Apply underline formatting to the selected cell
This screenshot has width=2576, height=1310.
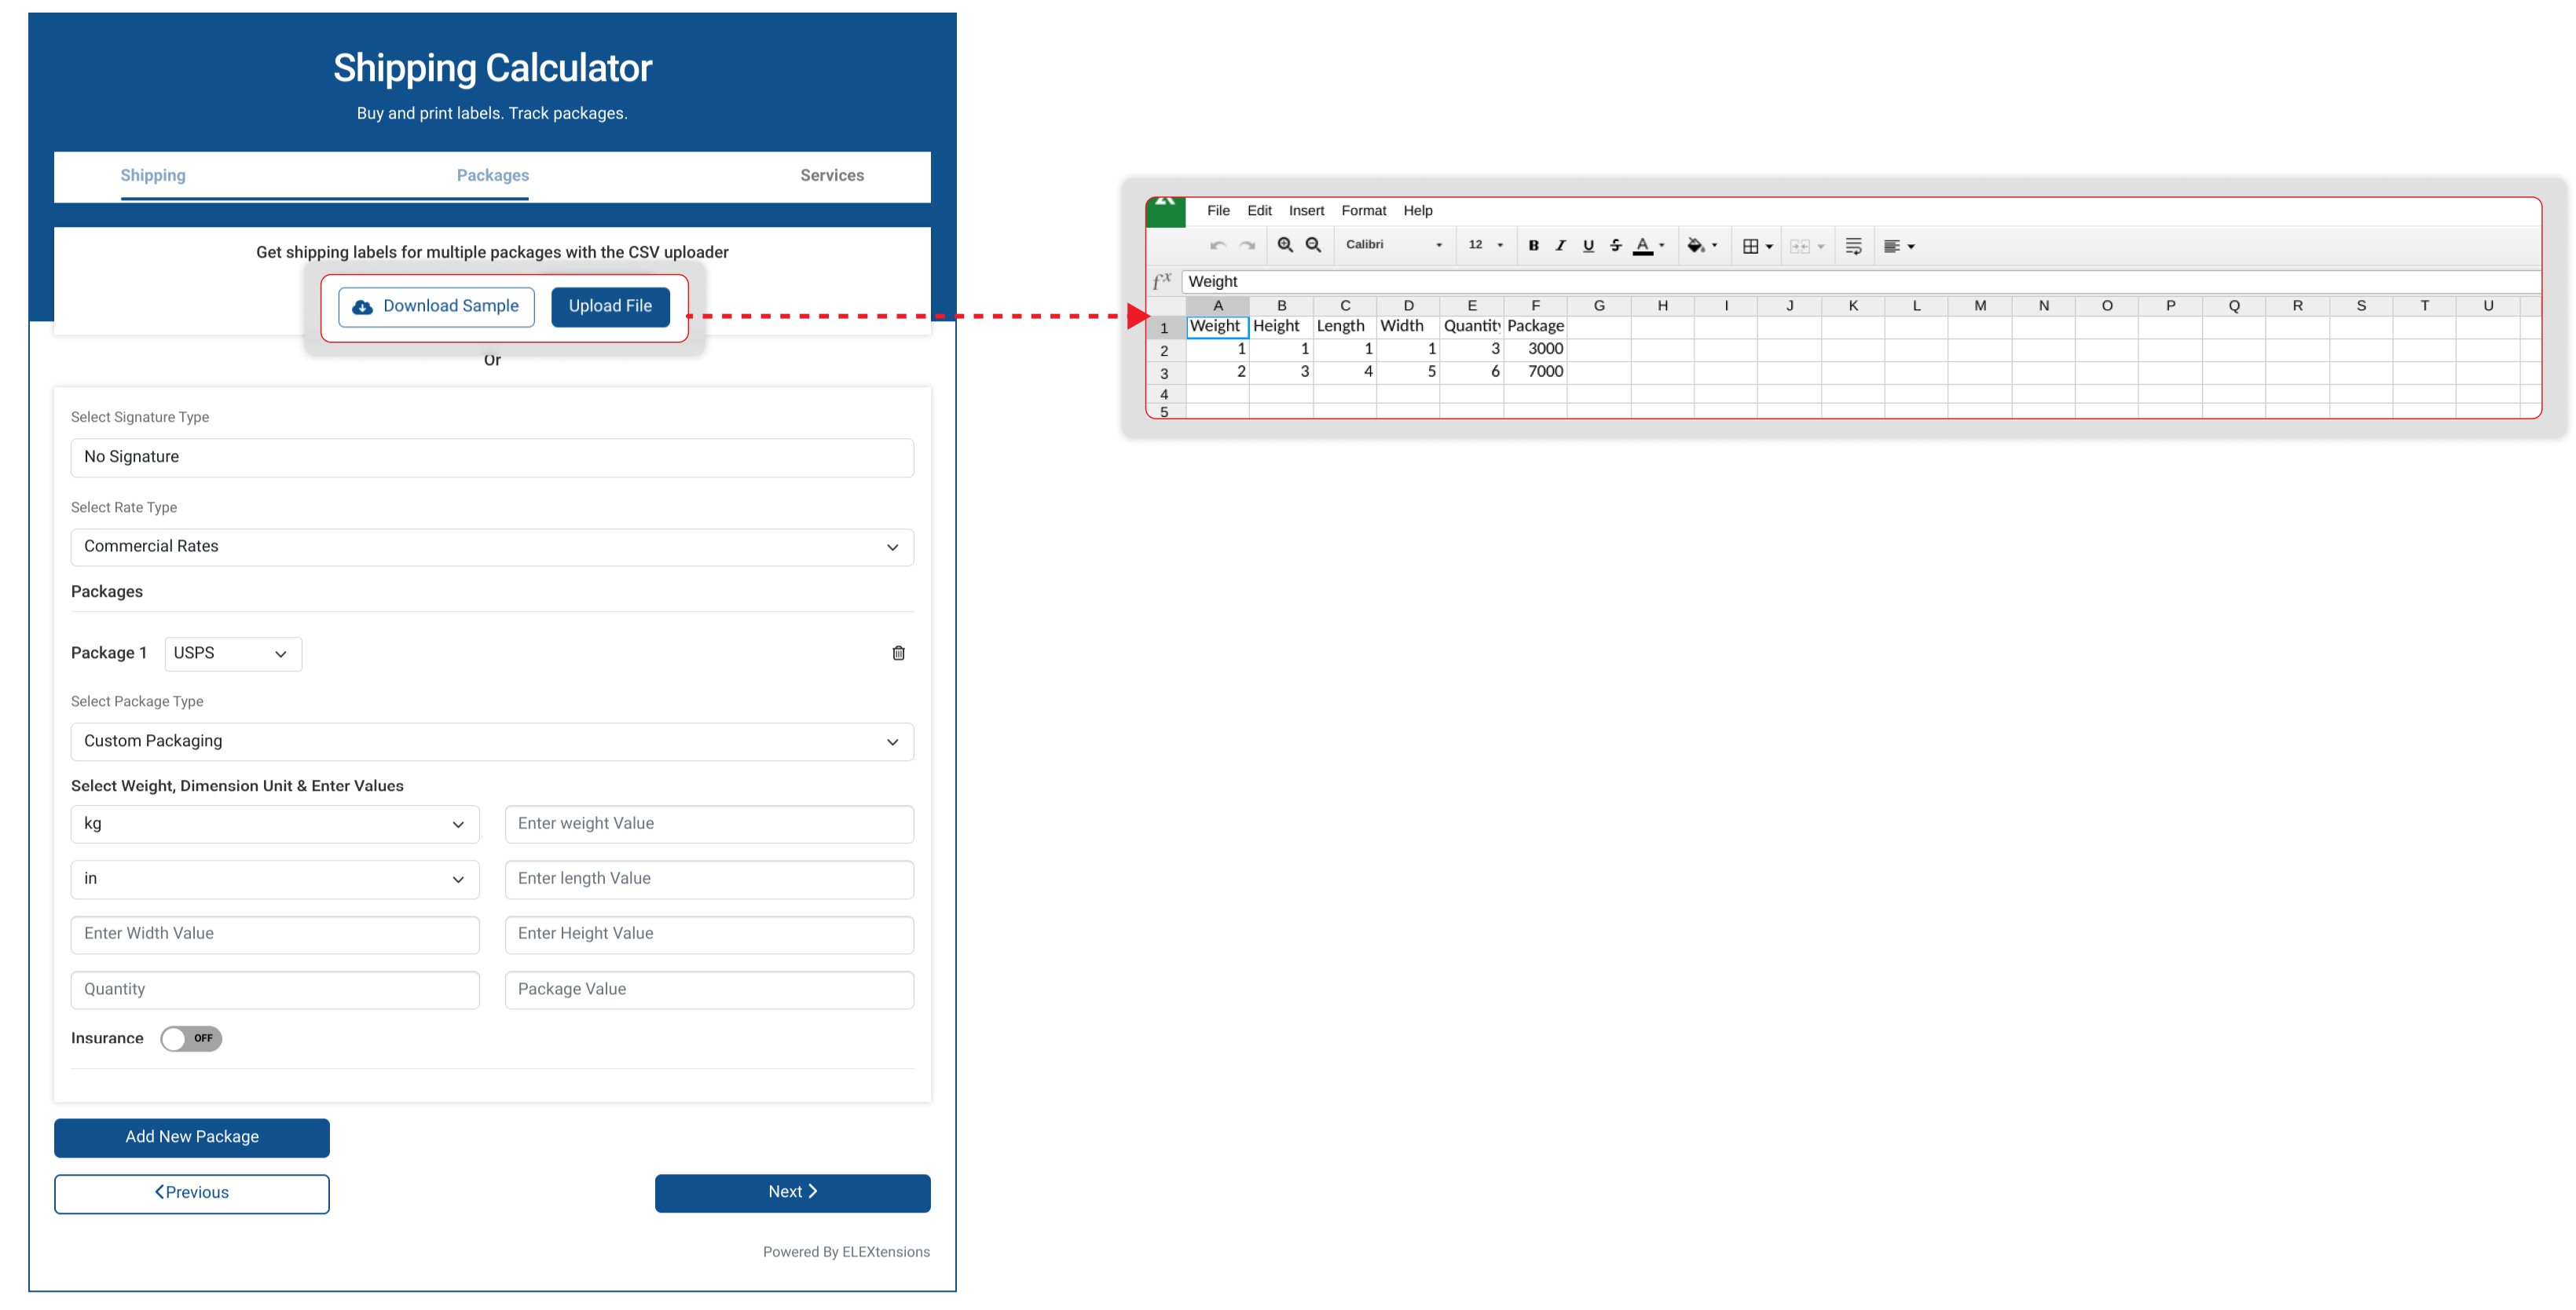pos(1588,245)
